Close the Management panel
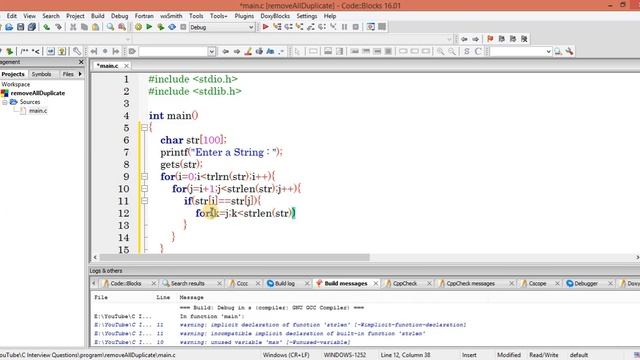This screenshot has height=360, width=640. 81,62
